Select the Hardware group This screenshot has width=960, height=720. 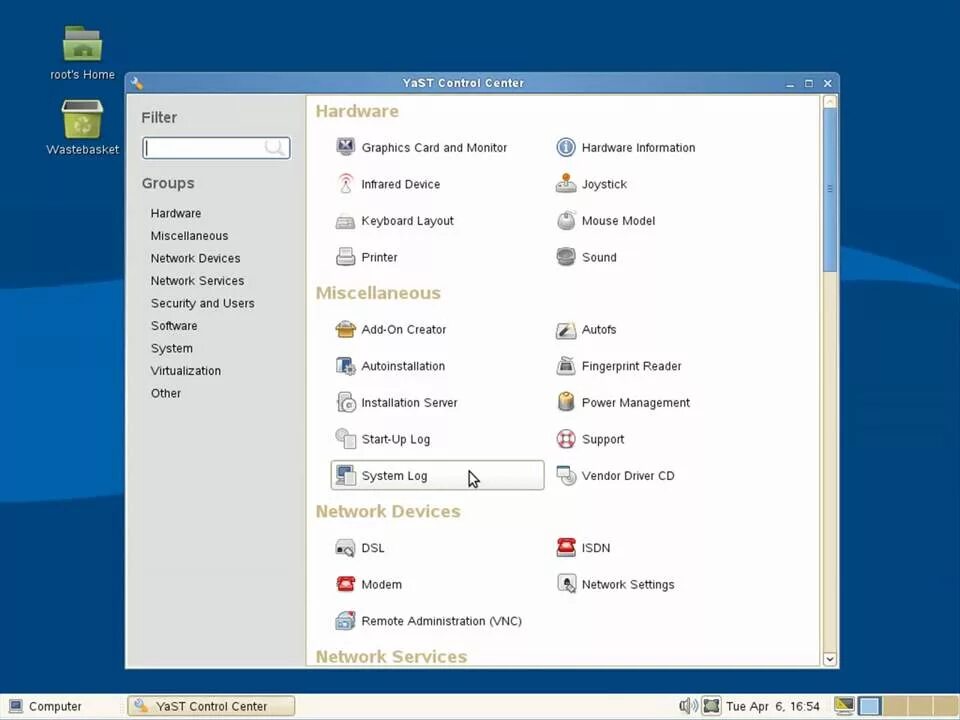(x=176, y=213)
